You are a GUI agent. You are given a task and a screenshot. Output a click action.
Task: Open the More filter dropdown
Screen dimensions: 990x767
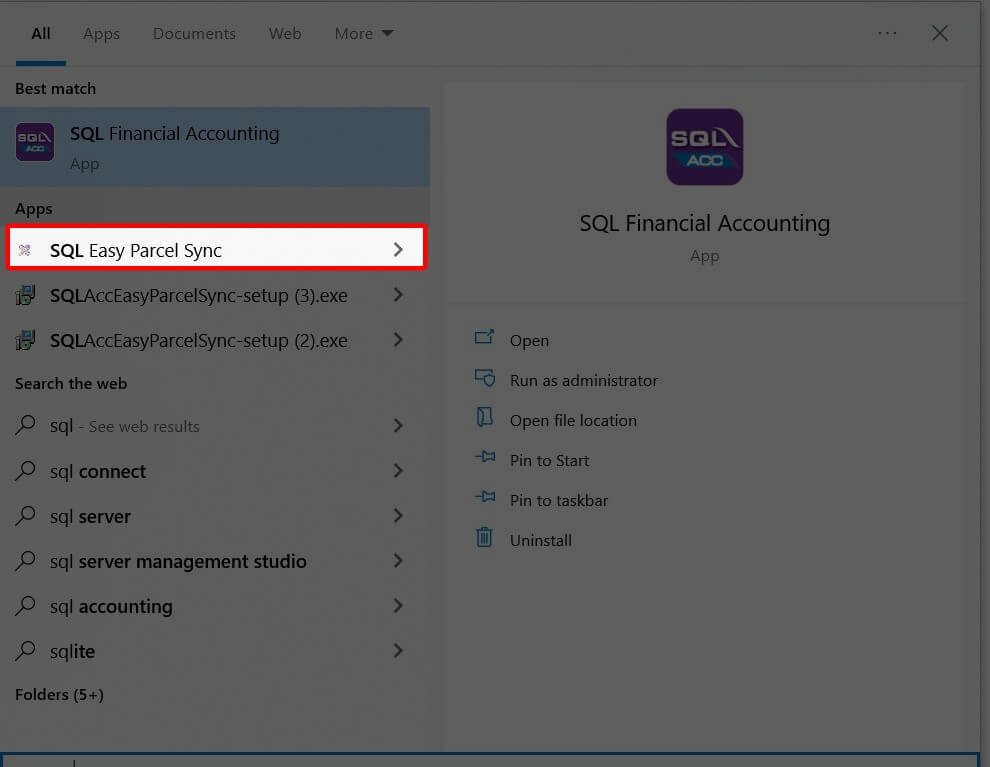click(x=364, y=33)
